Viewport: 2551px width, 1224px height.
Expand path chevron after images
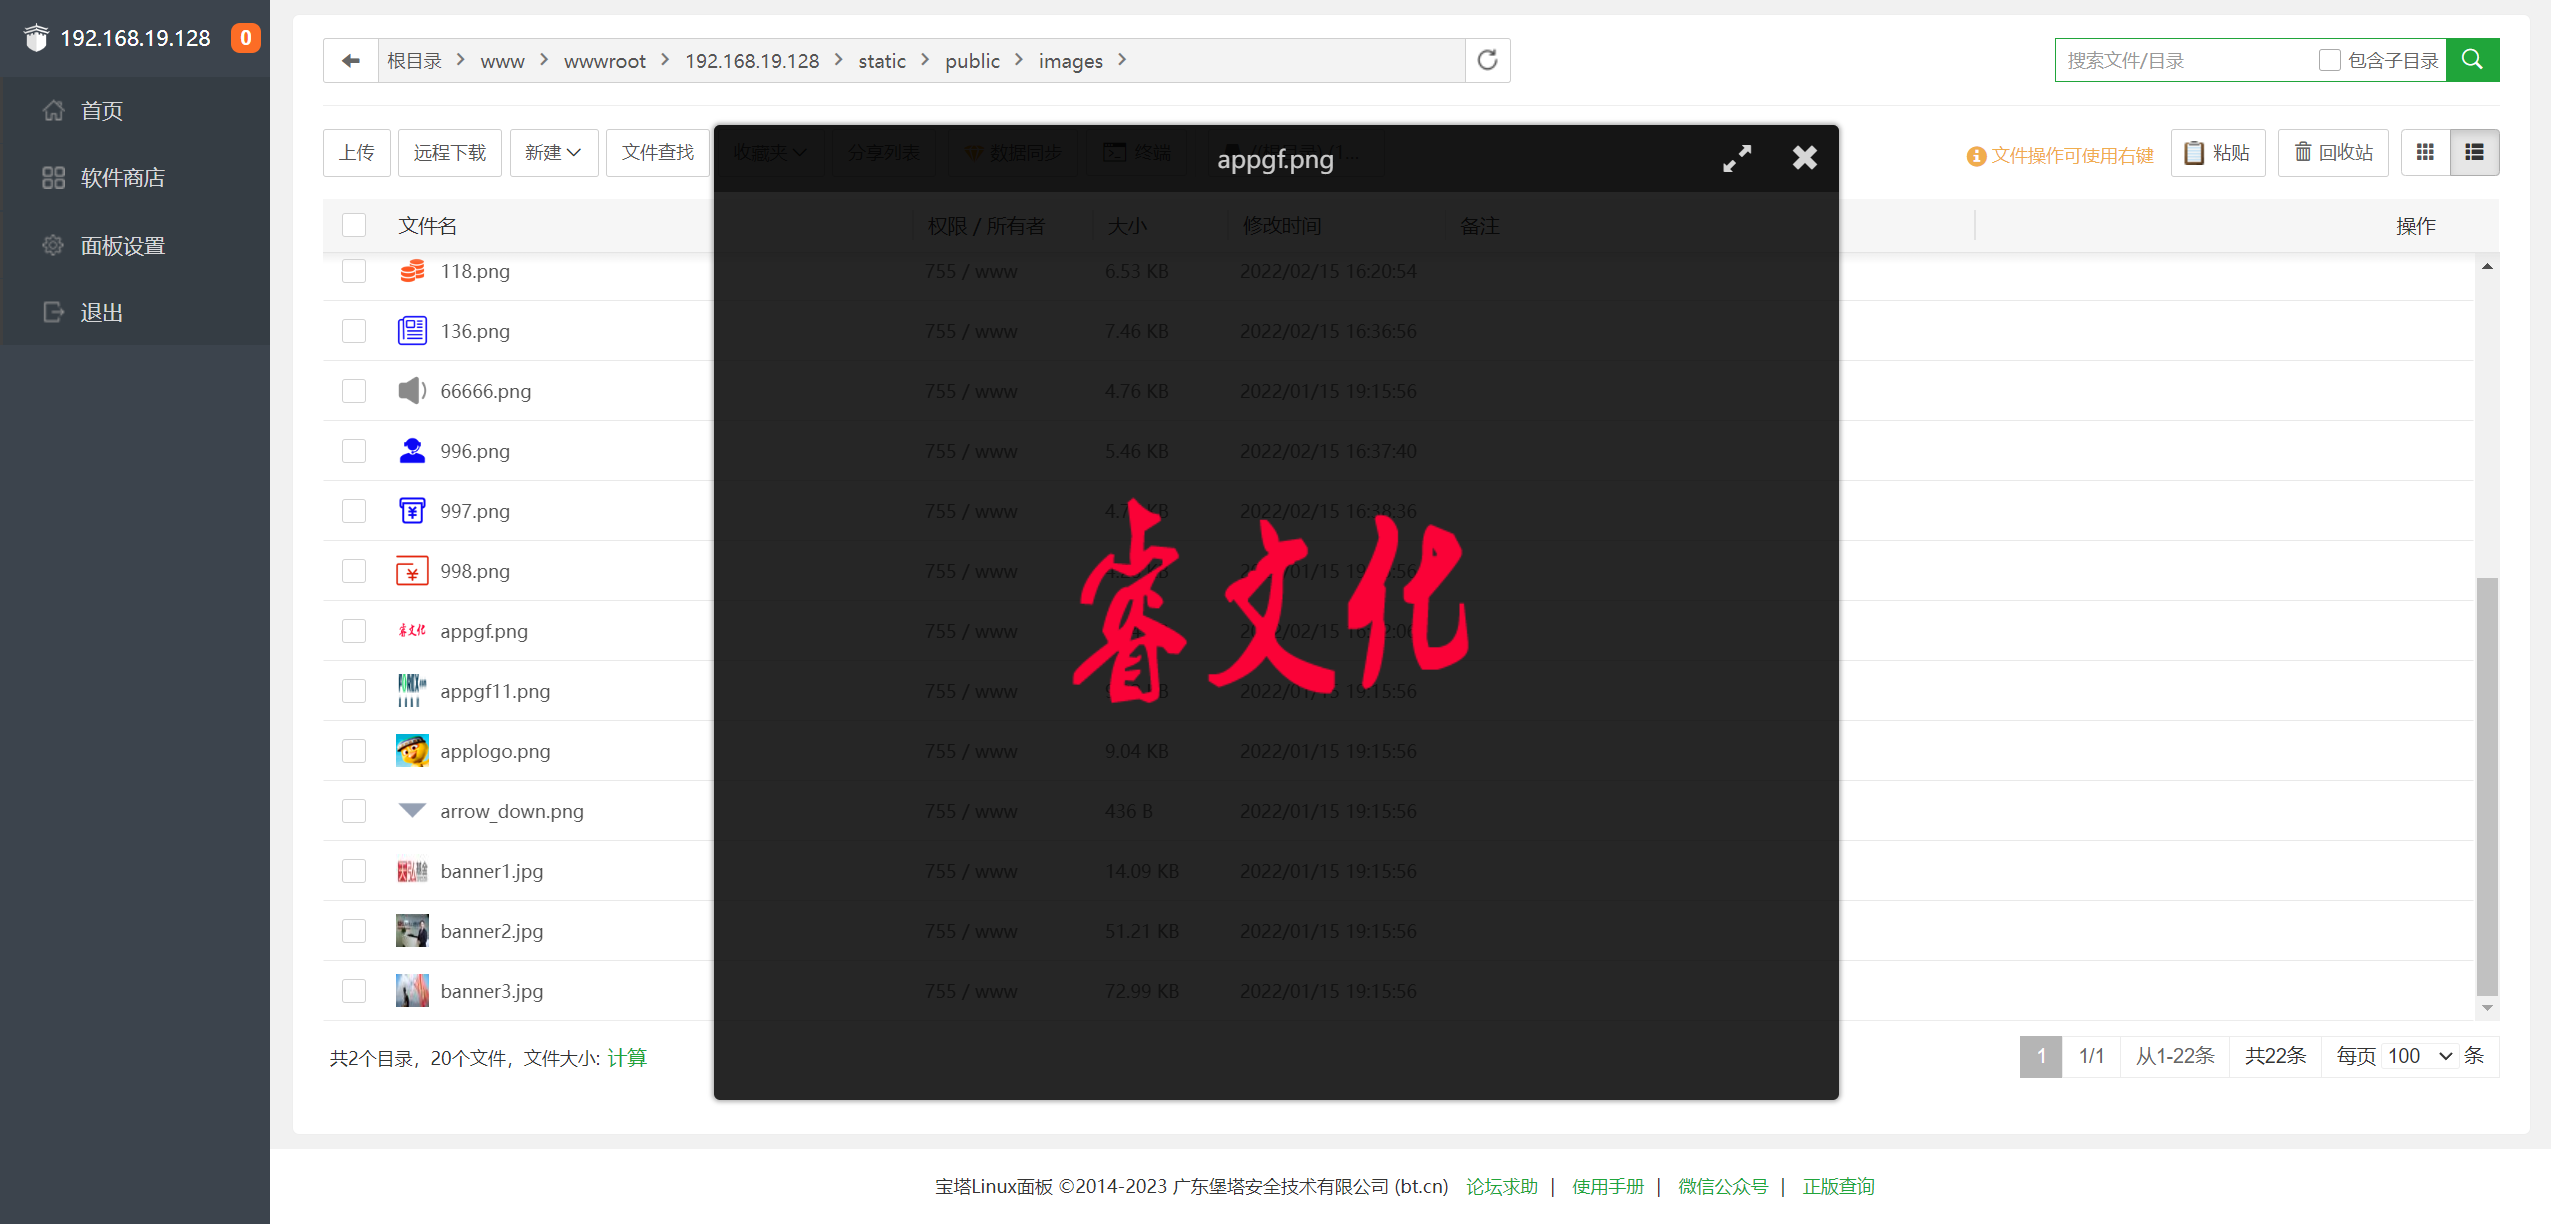point(1122,60)
